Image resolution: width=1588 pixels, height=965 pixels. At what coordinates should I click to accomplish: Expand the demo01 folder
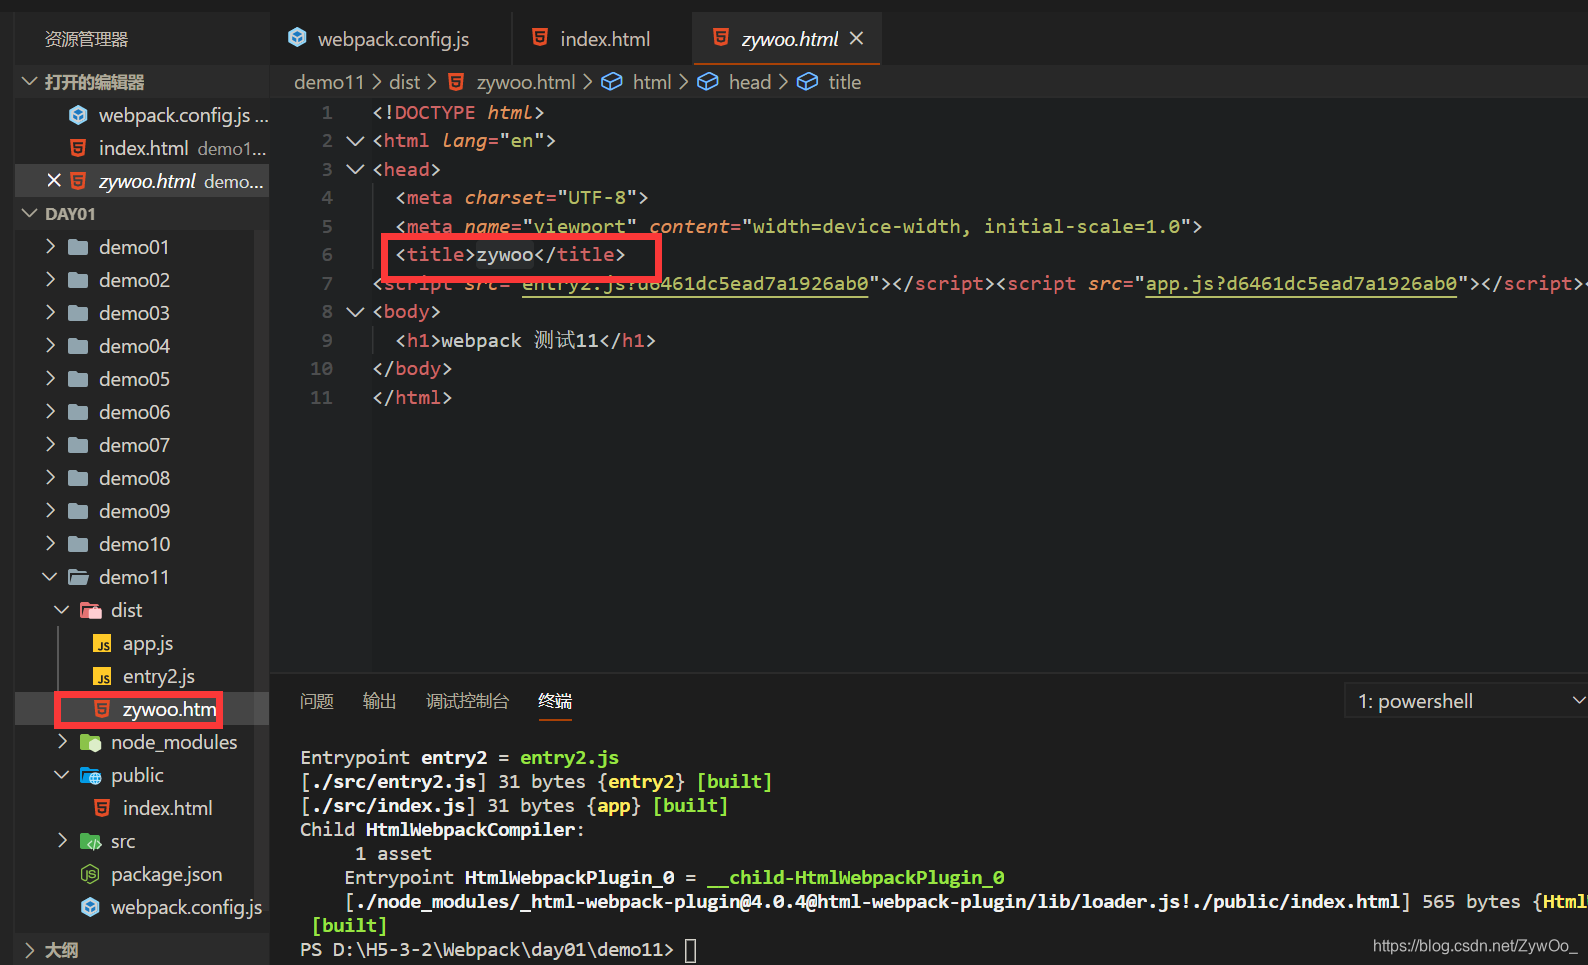(x=50, y=246)
